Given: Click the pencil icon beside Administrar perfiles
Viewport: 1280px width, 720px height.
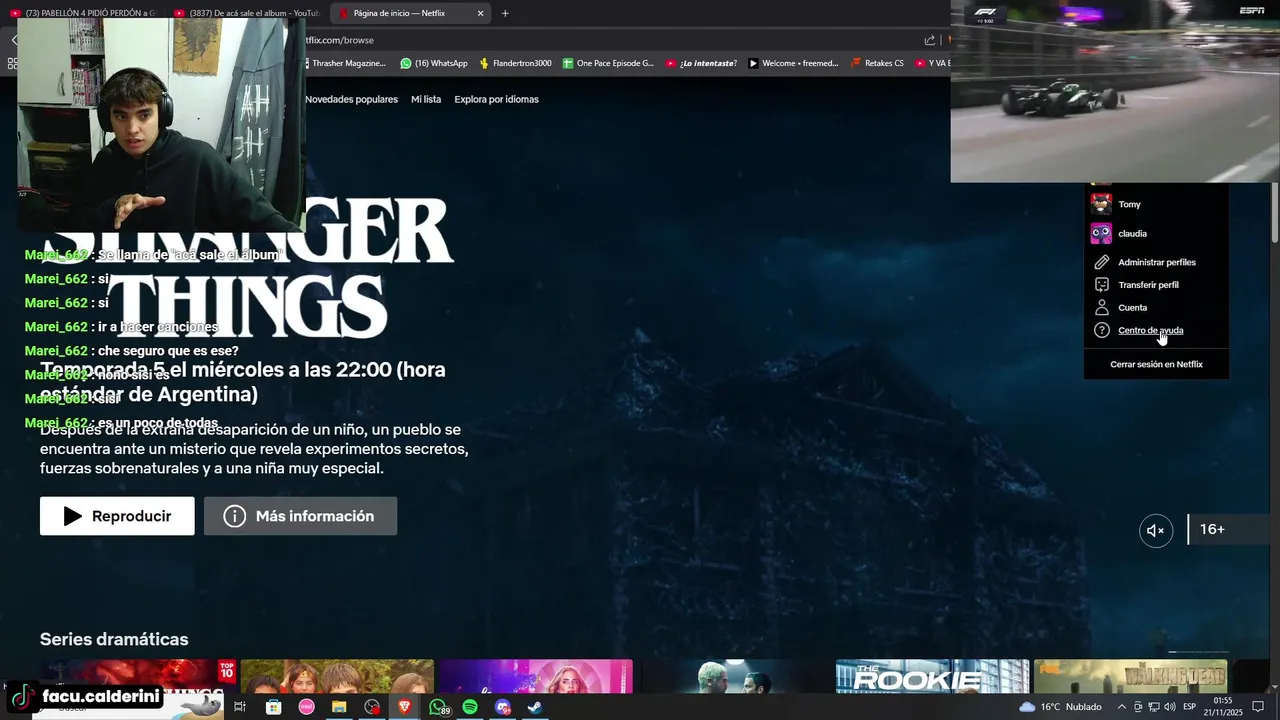Looking at the screenshot, I should point(1101,262).
